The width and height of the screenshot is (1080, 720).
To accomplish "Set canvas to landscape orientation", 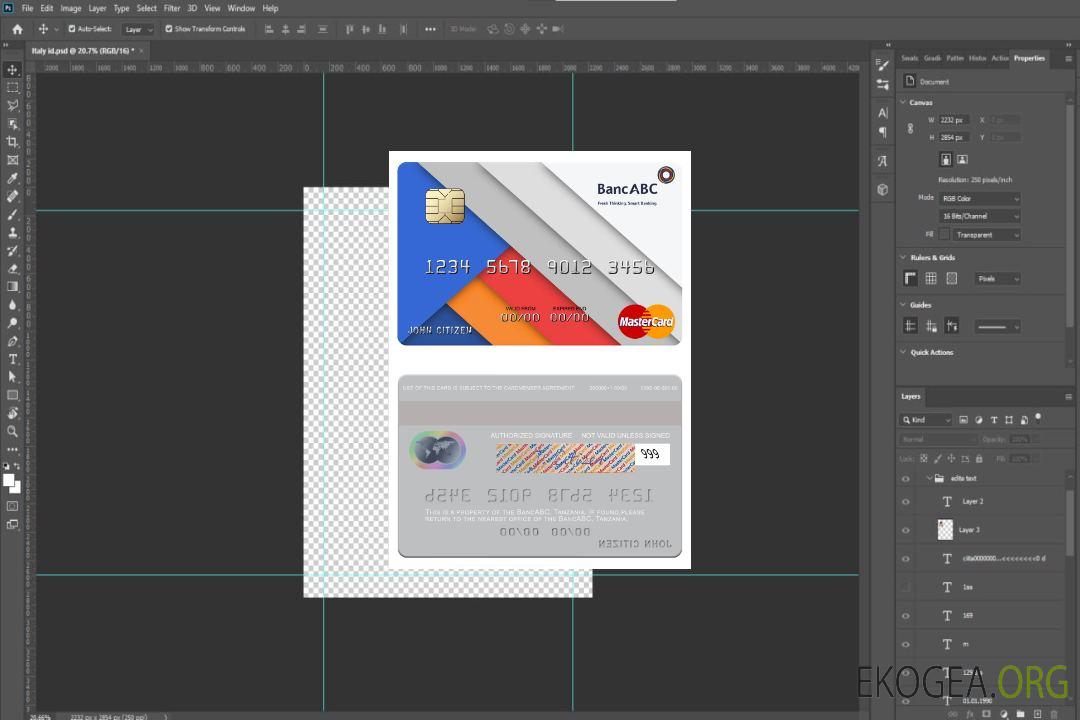I will [x=962, y=159].
